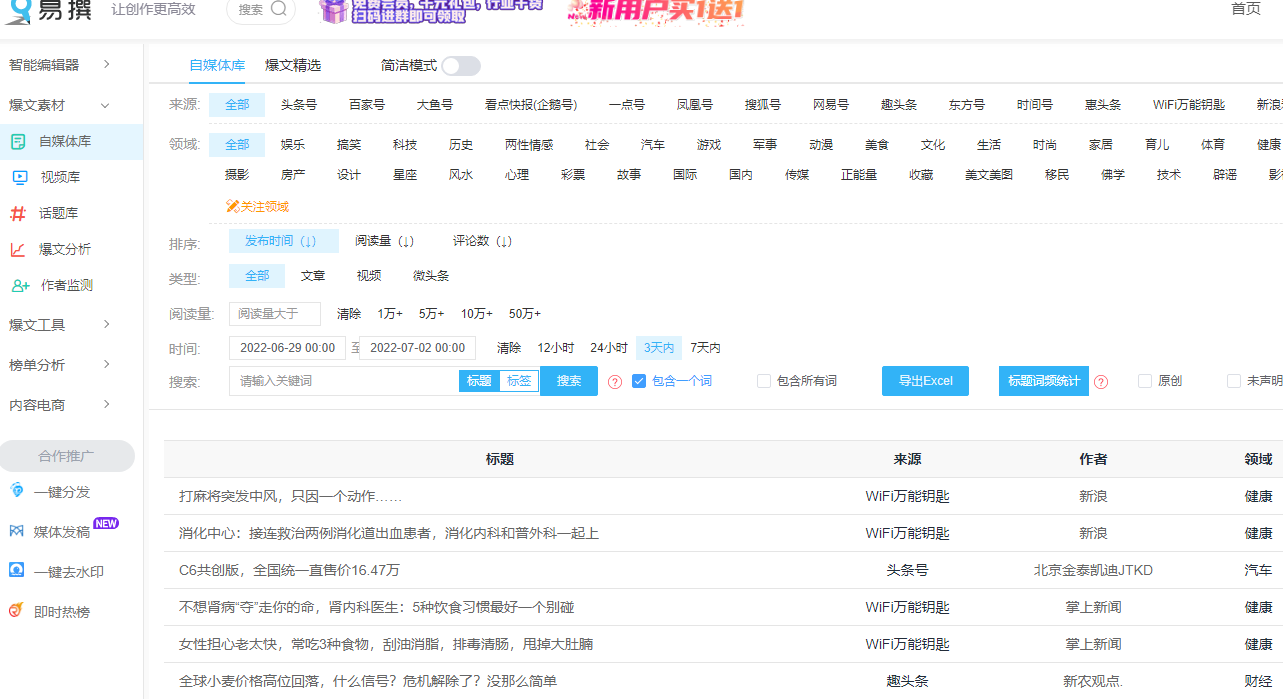Sort by 阅读量

(x=384, y=241)
